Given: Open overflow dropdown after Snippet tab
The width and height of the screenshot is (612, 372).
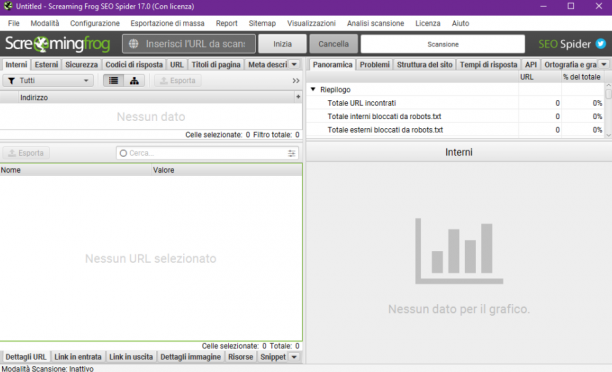Looking at the screenshot, I should tap(294, 357).
